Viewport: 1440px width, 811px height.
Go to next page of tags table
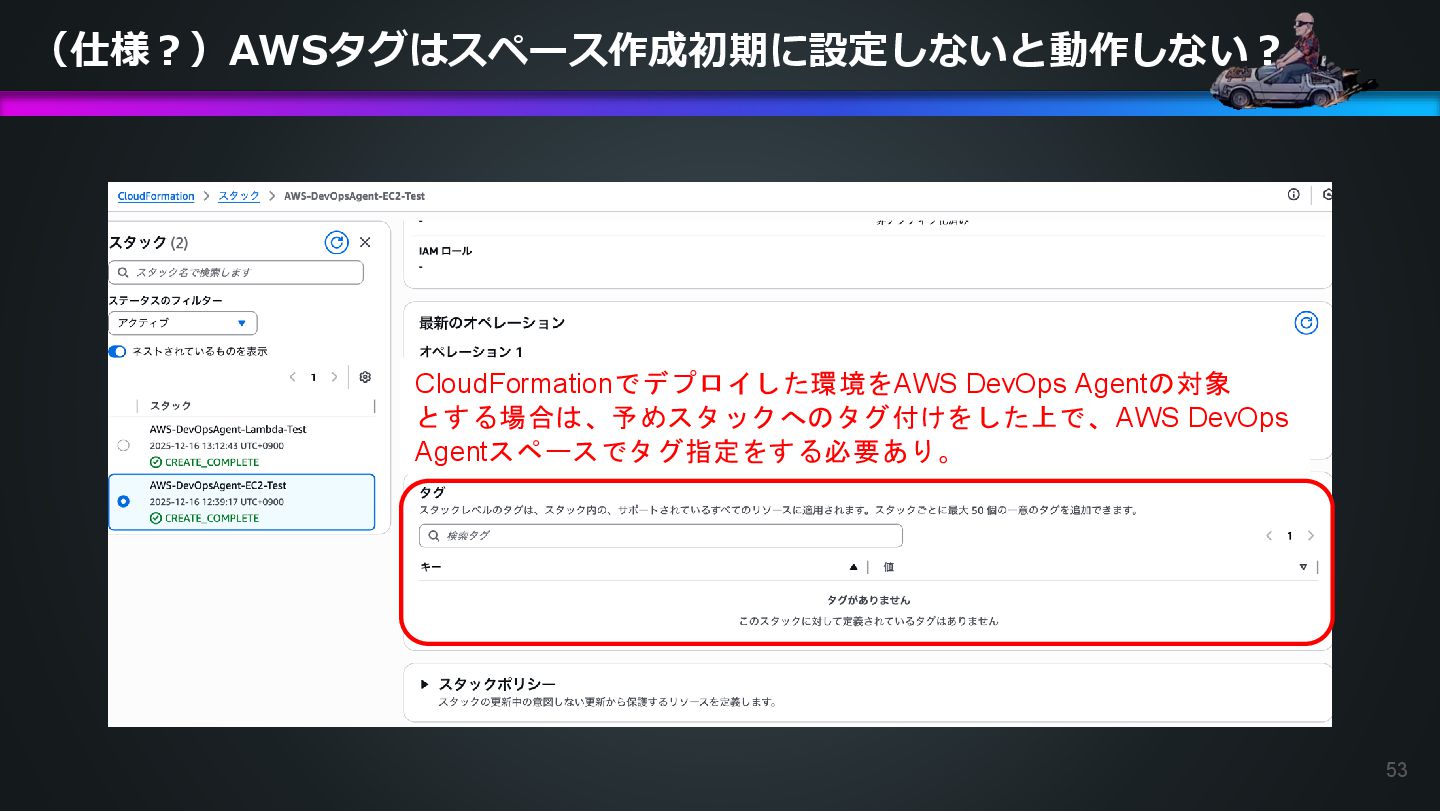pos(1311,536)
